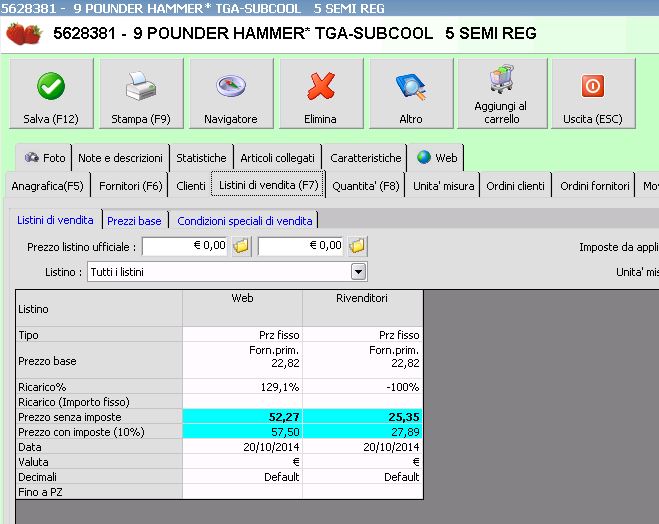This screenshot has height=524, width=659.
Task: Click Ricarico% value 129,1%
Action: tap(243, 387)
